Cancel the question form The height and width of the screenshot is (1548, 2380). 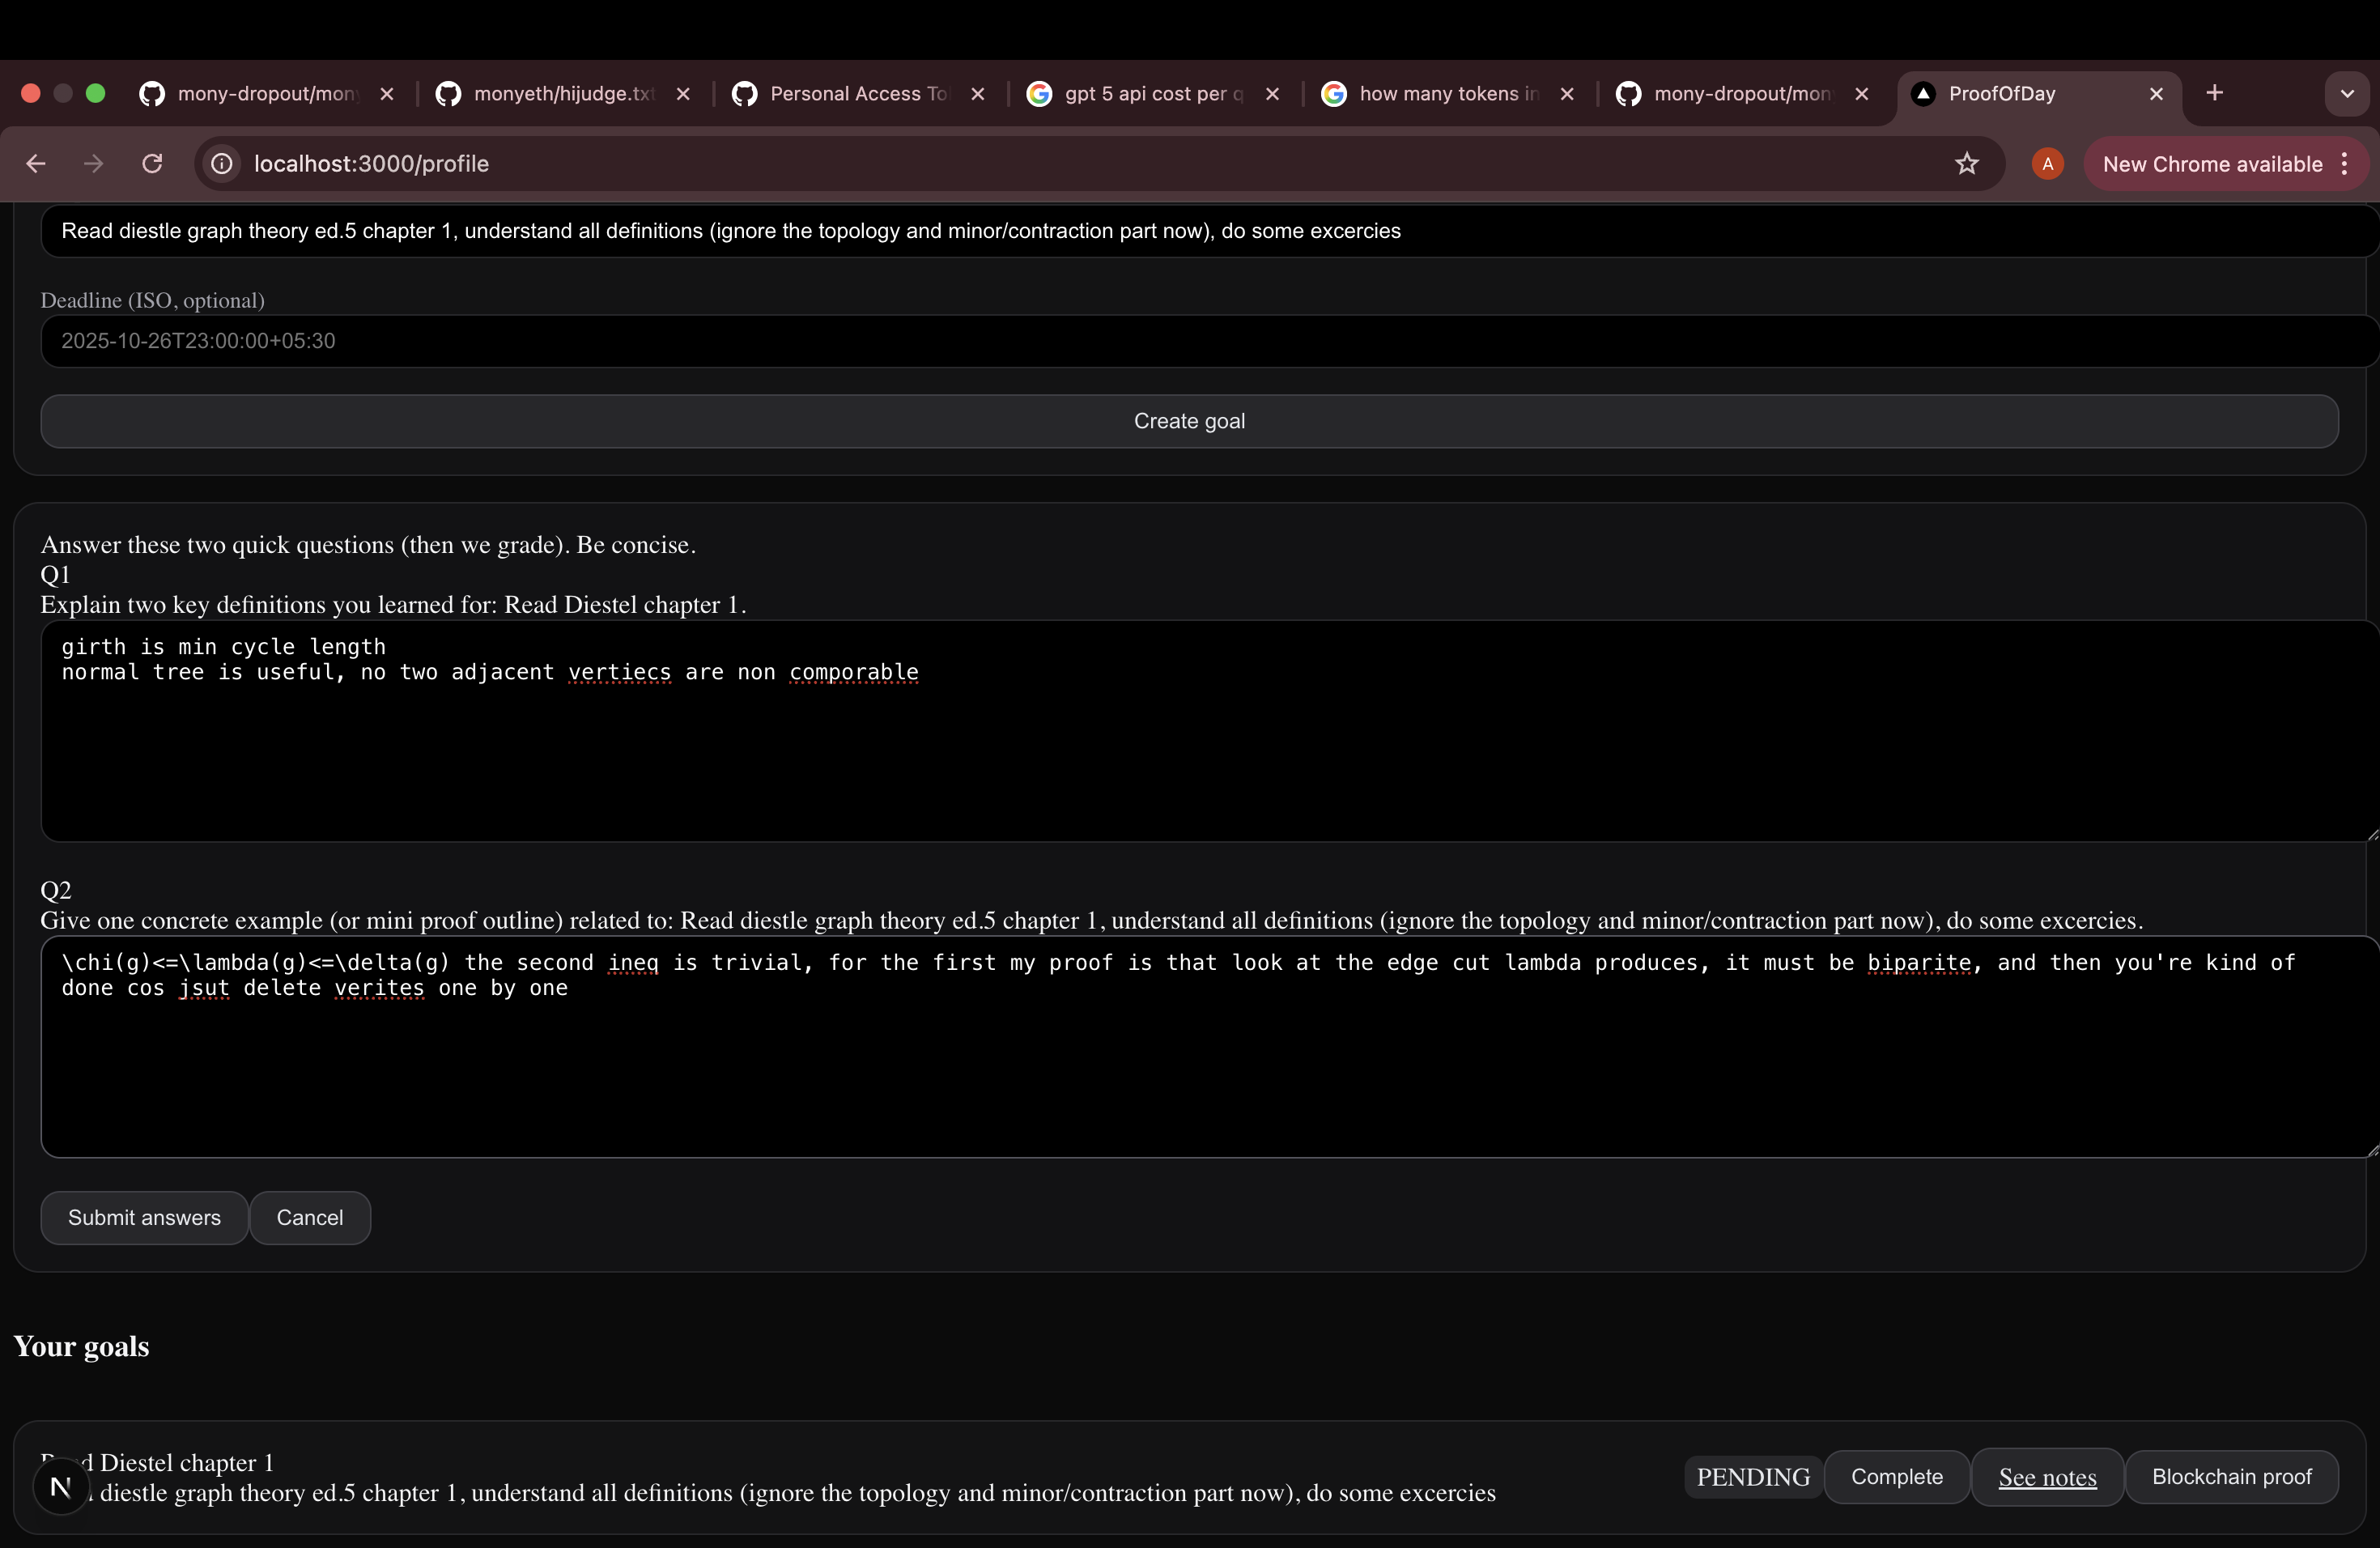[309, 1217]
